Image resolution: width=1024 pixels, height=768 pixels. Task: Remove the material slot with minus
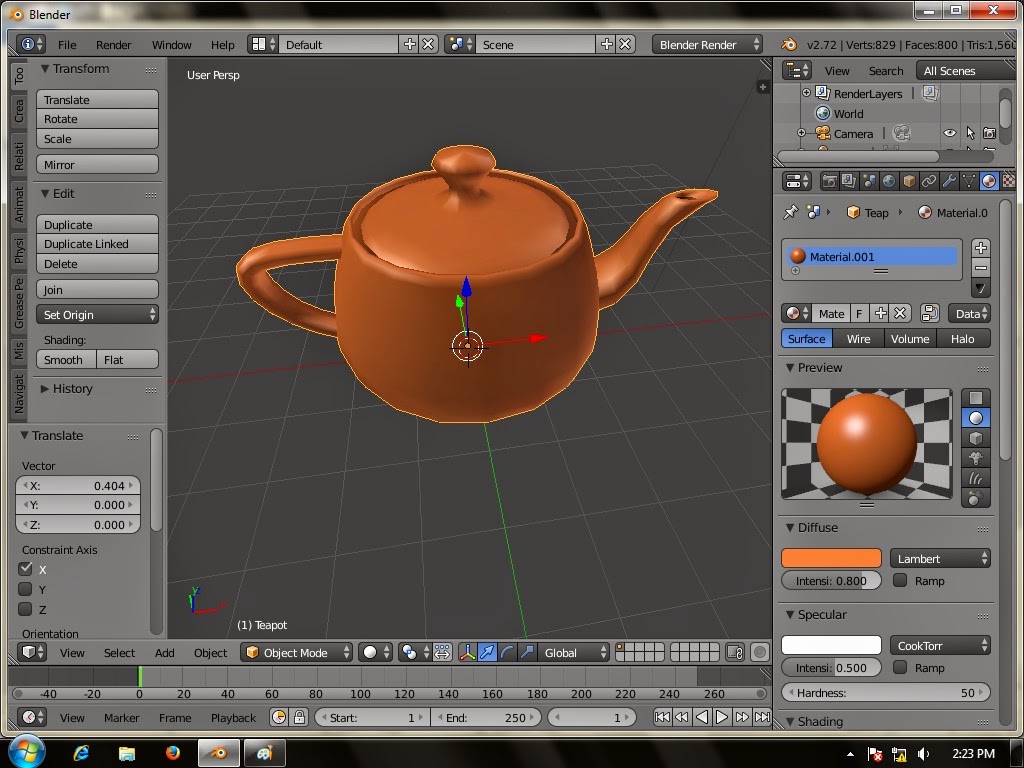(980, 268)
